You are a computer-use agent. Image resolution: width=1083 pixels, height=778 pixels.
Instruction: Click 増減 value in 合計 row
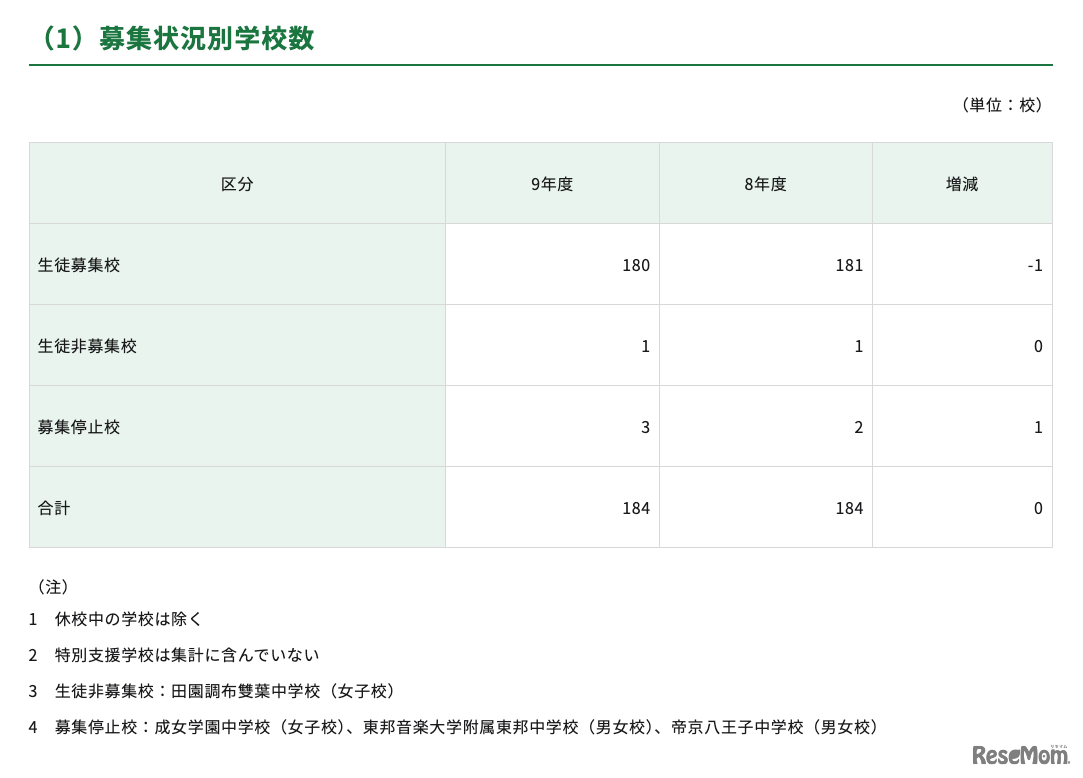[x=1038, y=508]
